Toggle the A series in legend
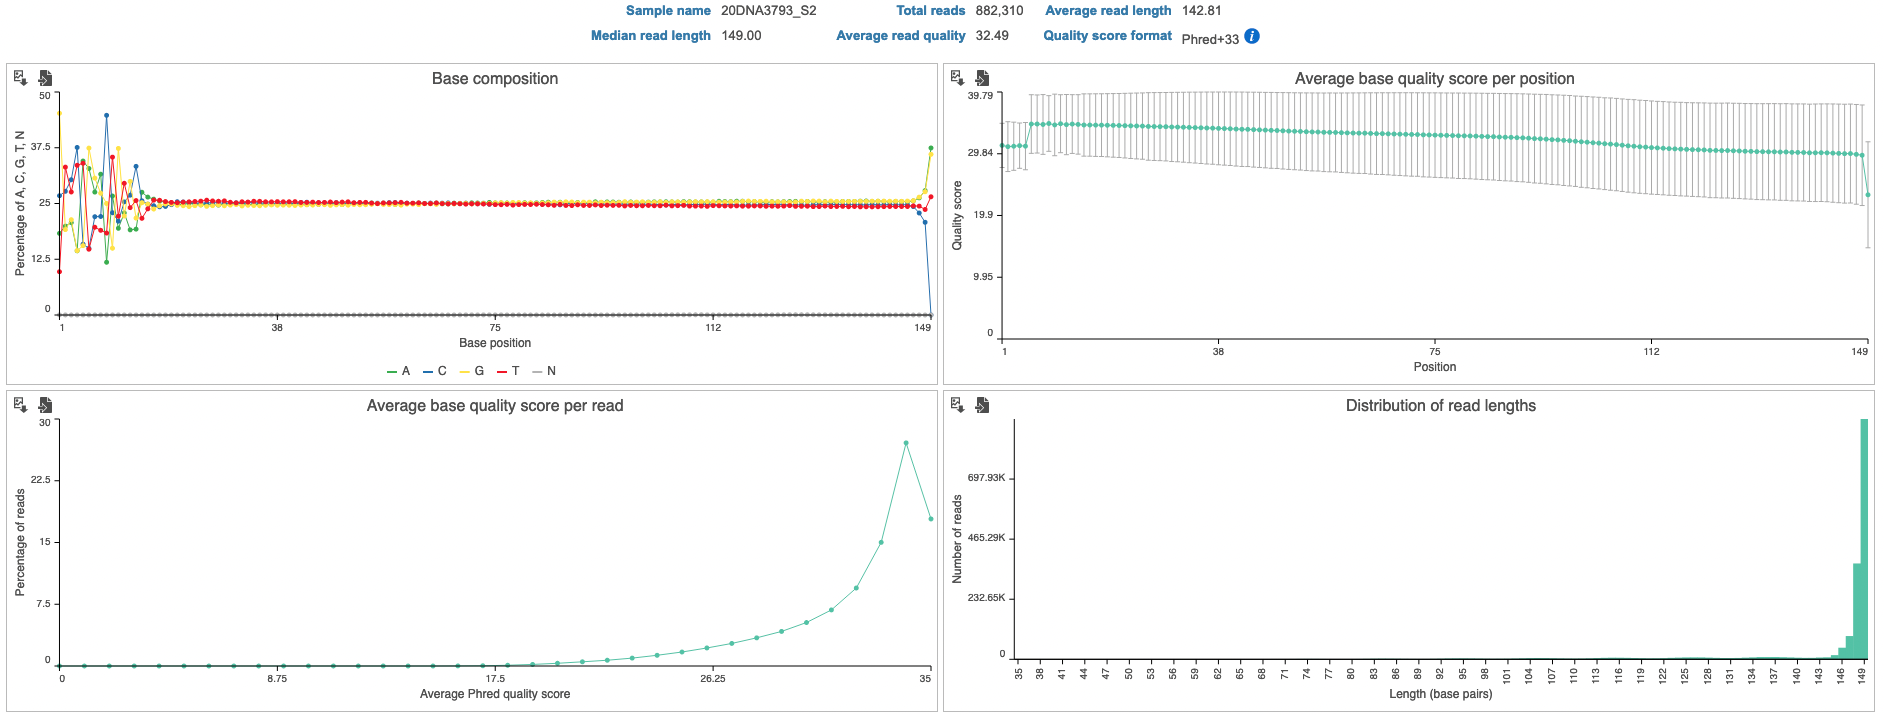The image size is (1884, 715). click(399, 371)
